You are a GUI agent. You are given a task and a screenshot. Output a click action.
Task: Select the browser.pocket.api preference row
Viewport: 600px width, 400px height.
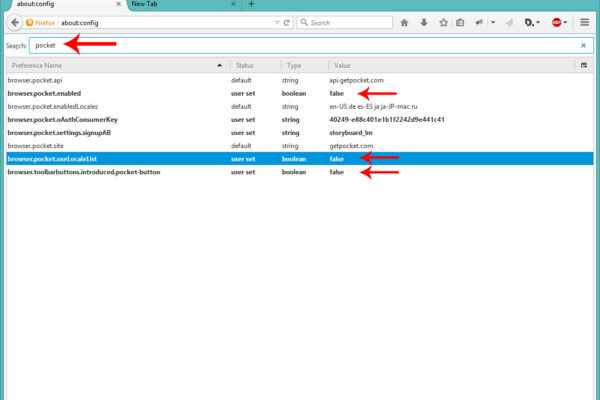point(300,80)
